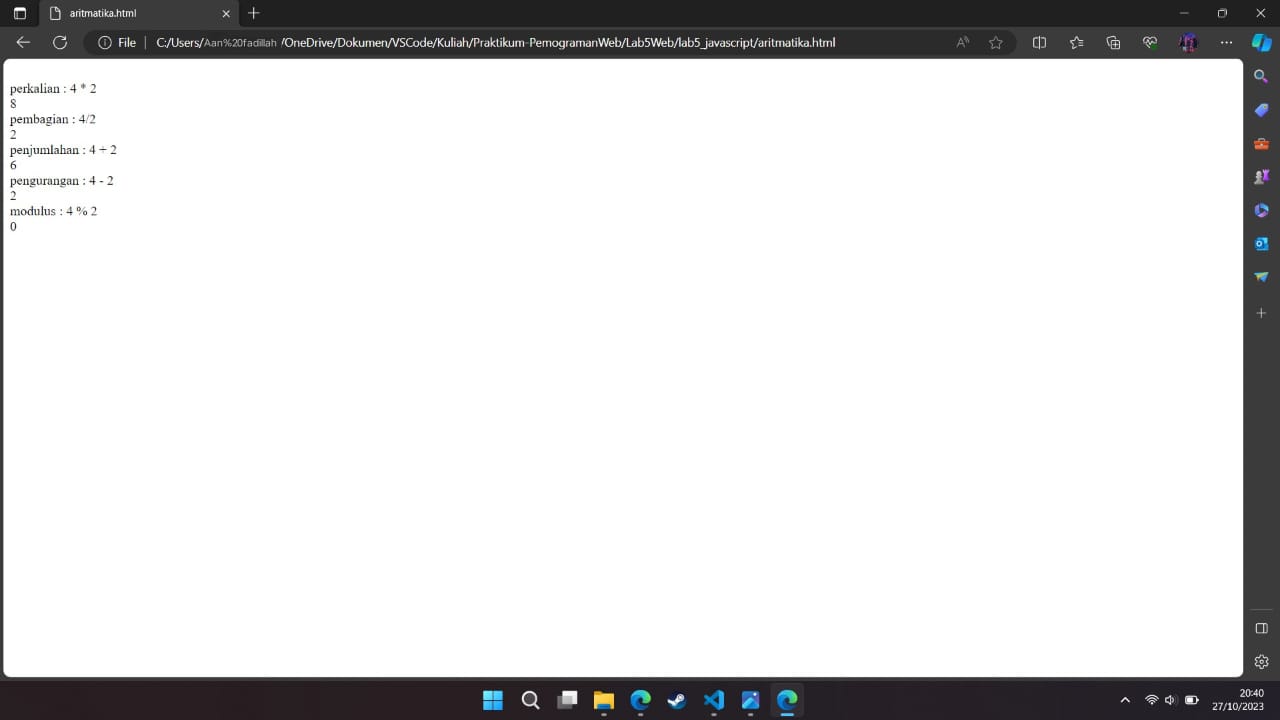Reload the aritmatika.html page
Screen dimensions: 1280x720
(x=60, y=42)
